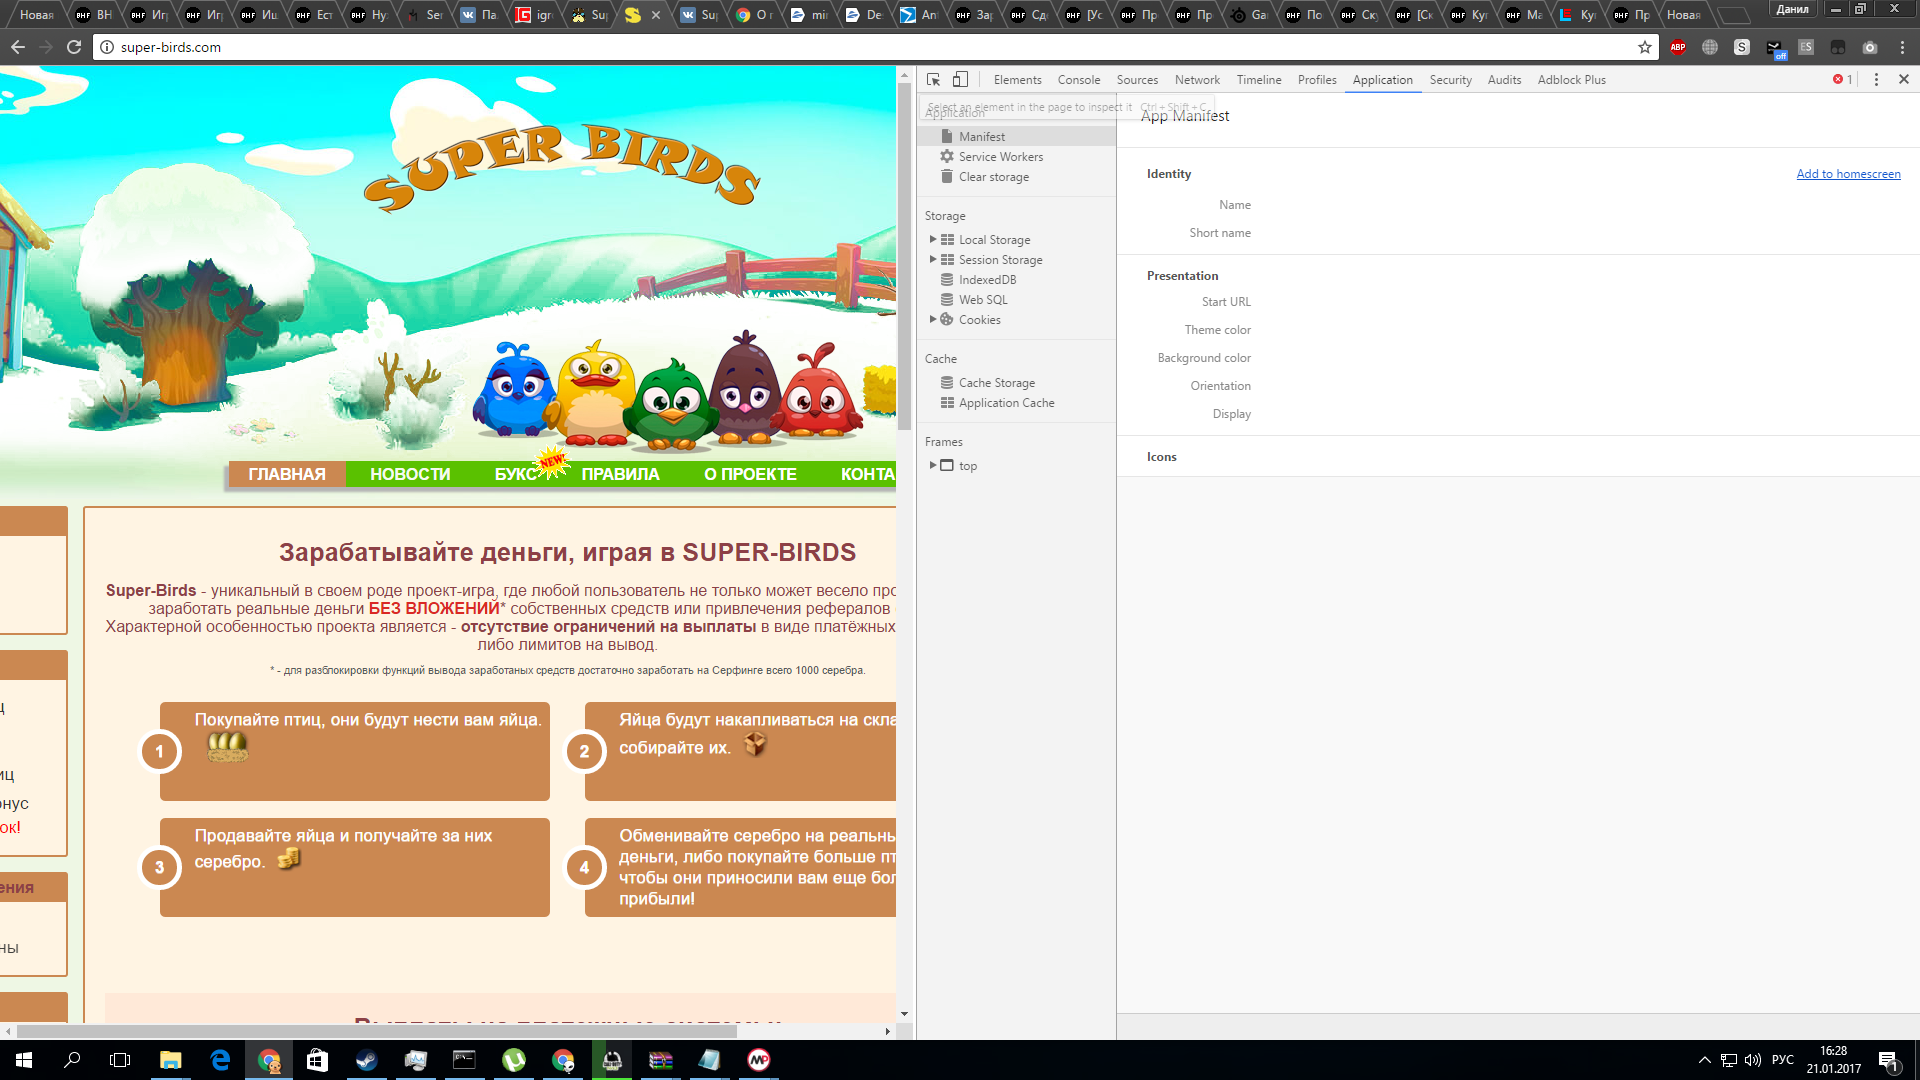Open the Audits tab in DevTools
This screenshot has width=1920, height=1080.
(x=1504, y=80)
